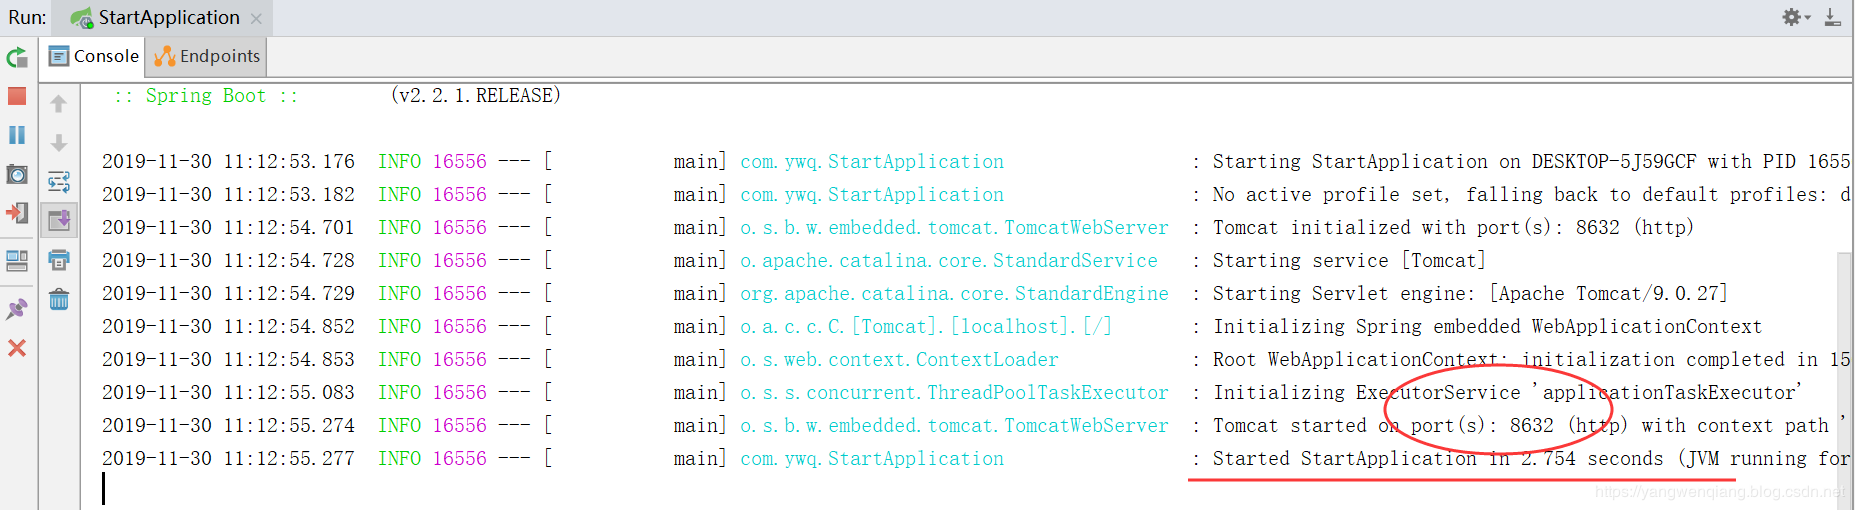1855x510 pixels.
Task: Click TomcatWebServer logger in the 11:12:55.274 line
Action: pyautogui.click(x=954, y=425)
